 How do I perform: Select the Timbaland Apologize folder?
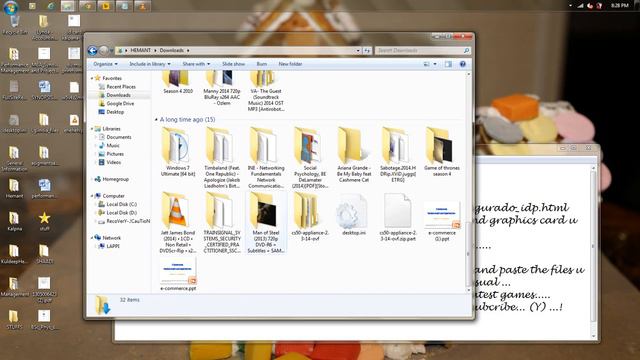[222, 158]
